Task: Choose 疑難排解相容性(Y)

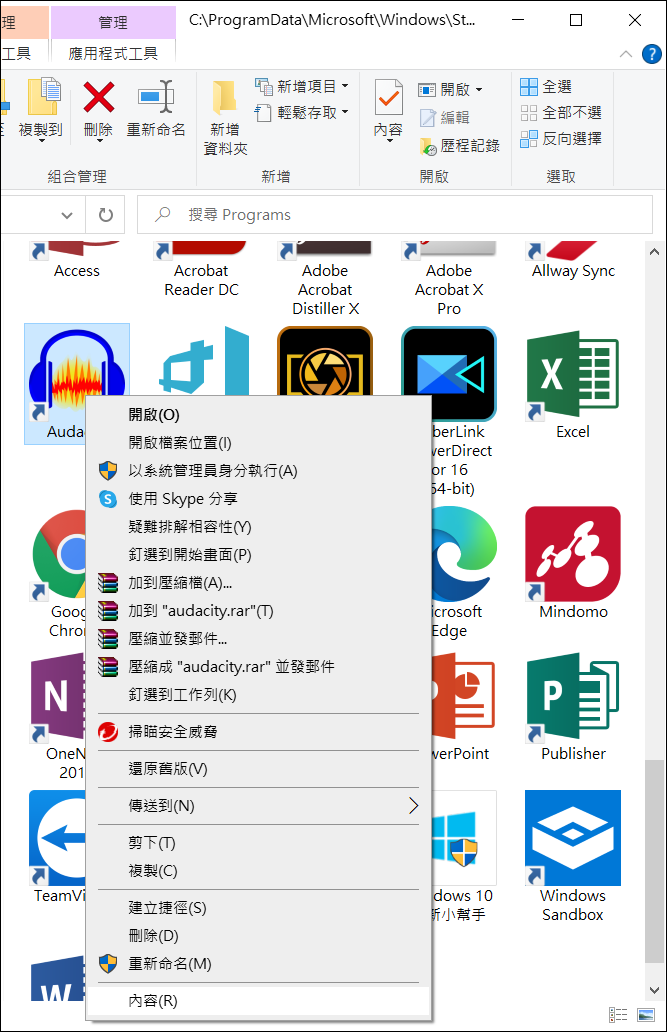Action: pos(258,527)
